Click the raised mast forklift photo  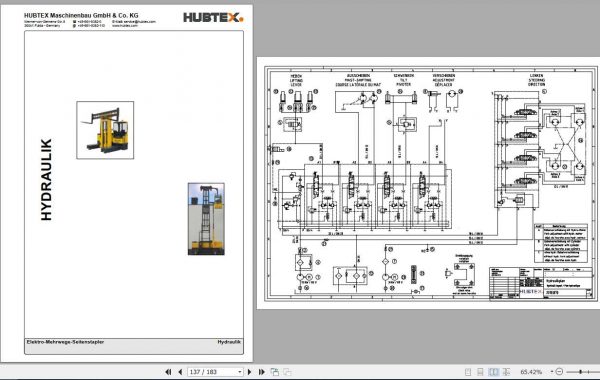206,219
